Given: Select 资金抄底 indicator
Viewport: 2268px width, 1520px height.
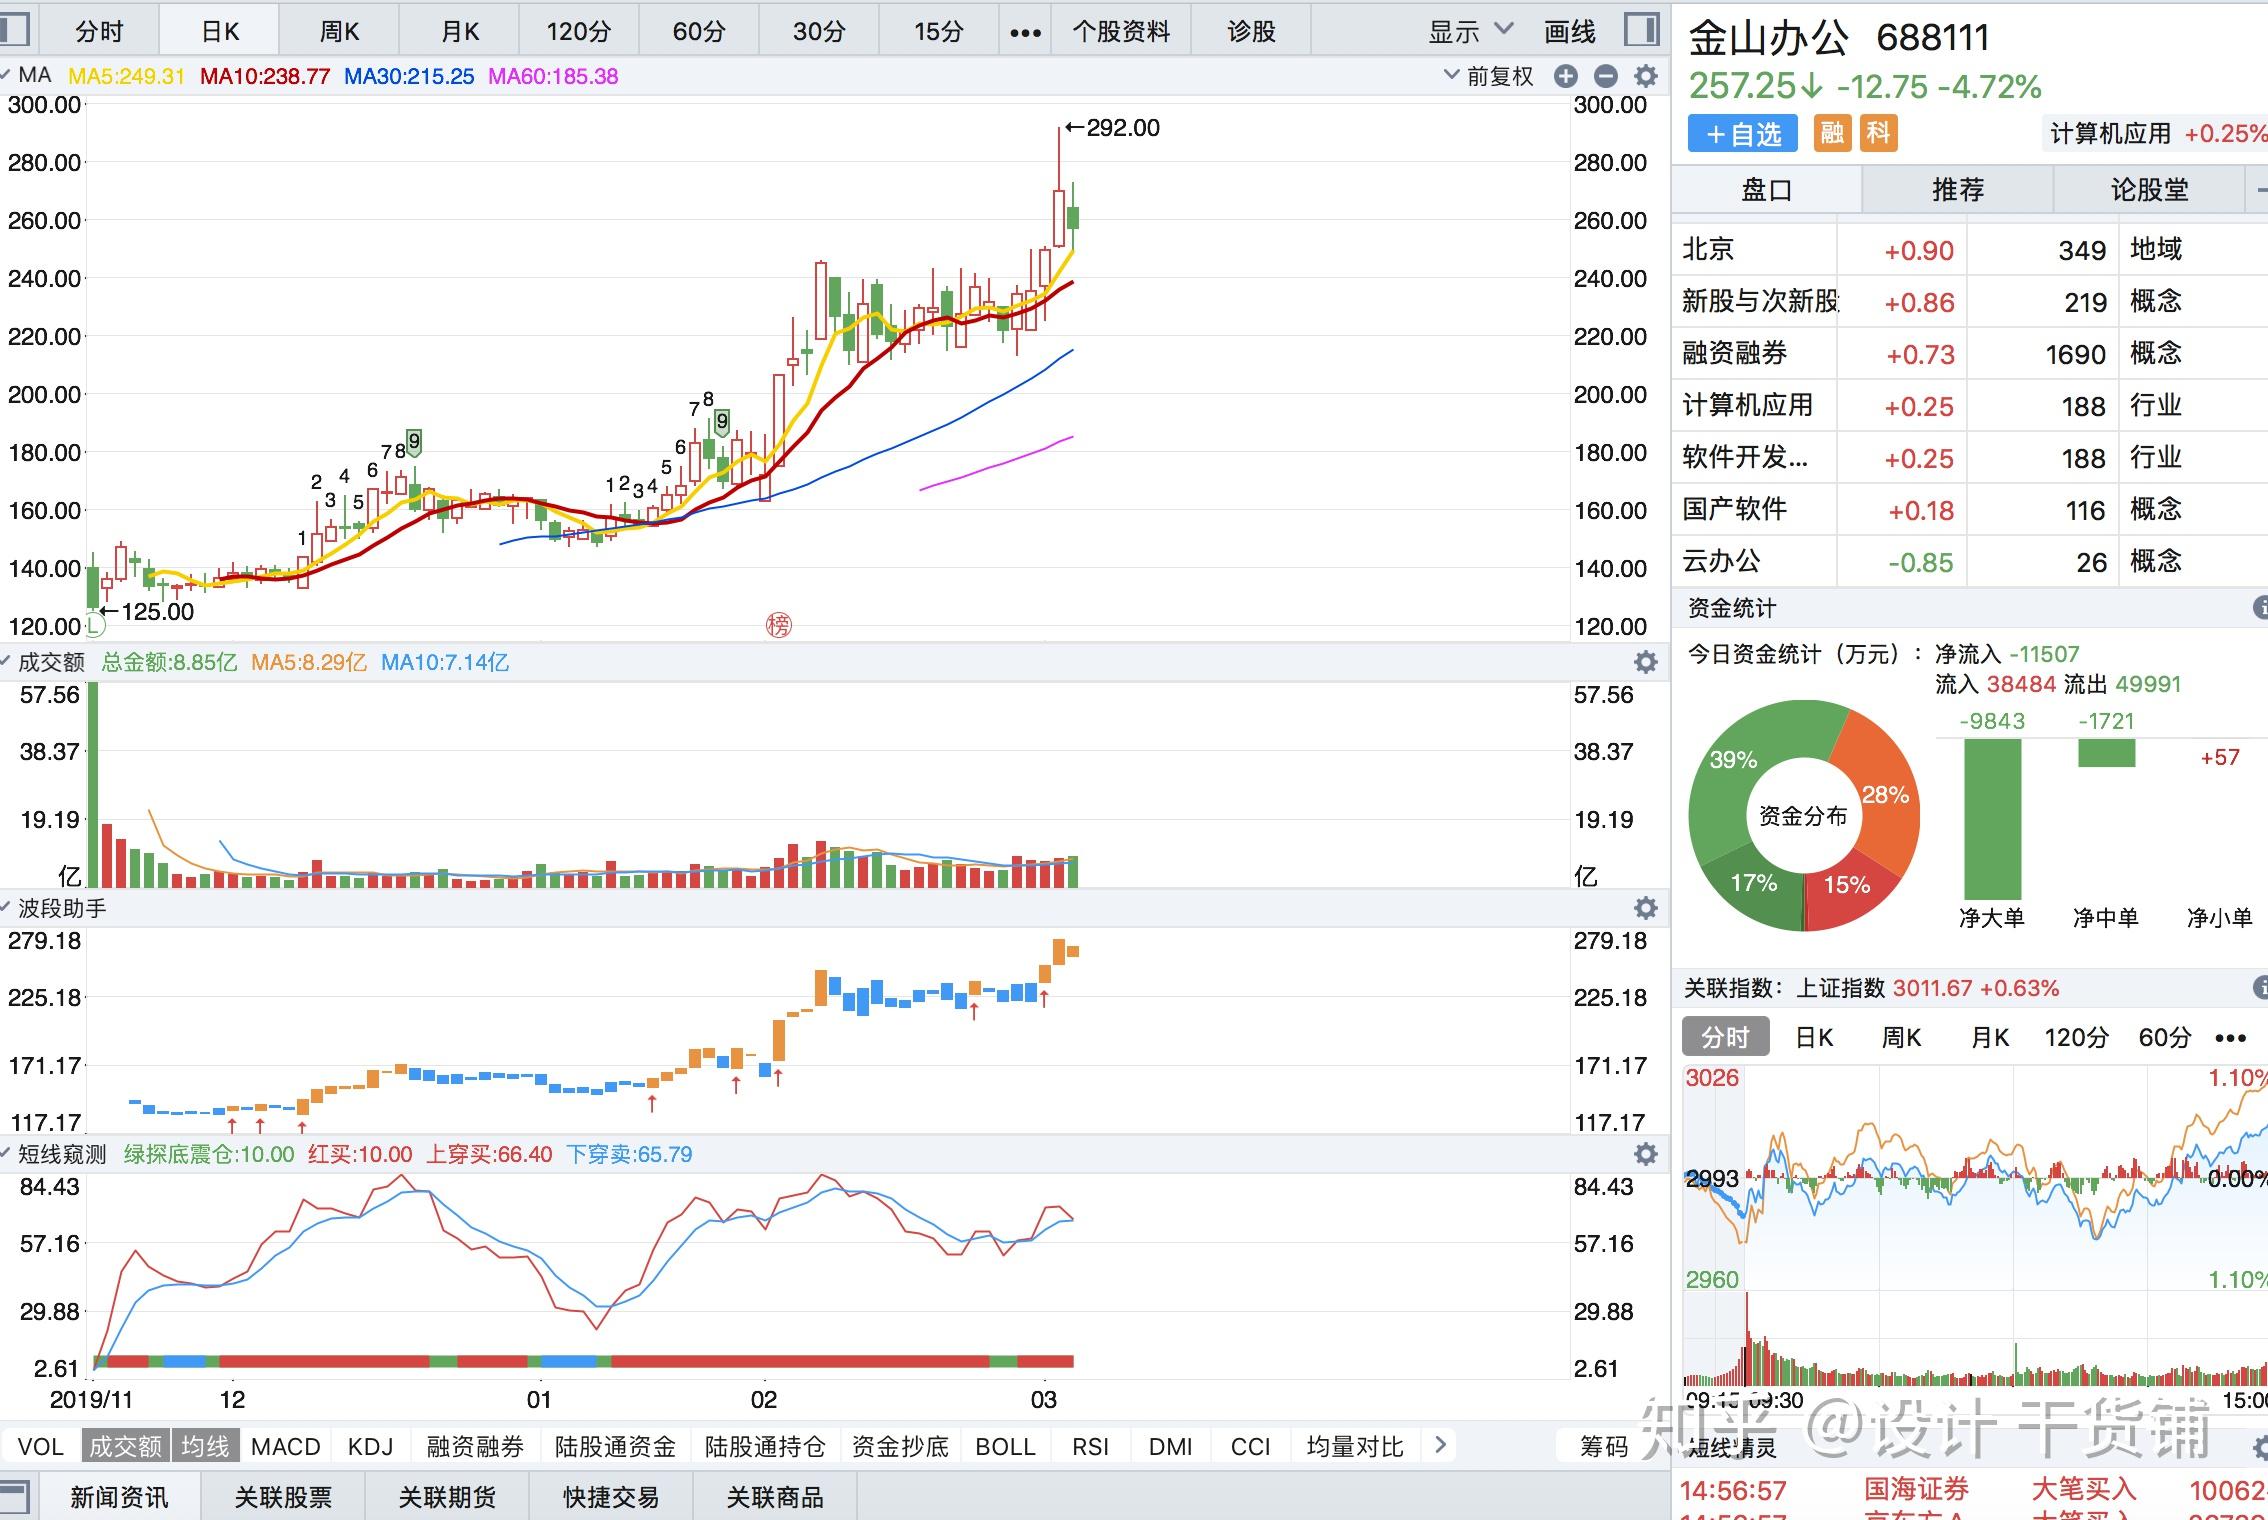Looking at the screenshot, I should point(900,1446).
